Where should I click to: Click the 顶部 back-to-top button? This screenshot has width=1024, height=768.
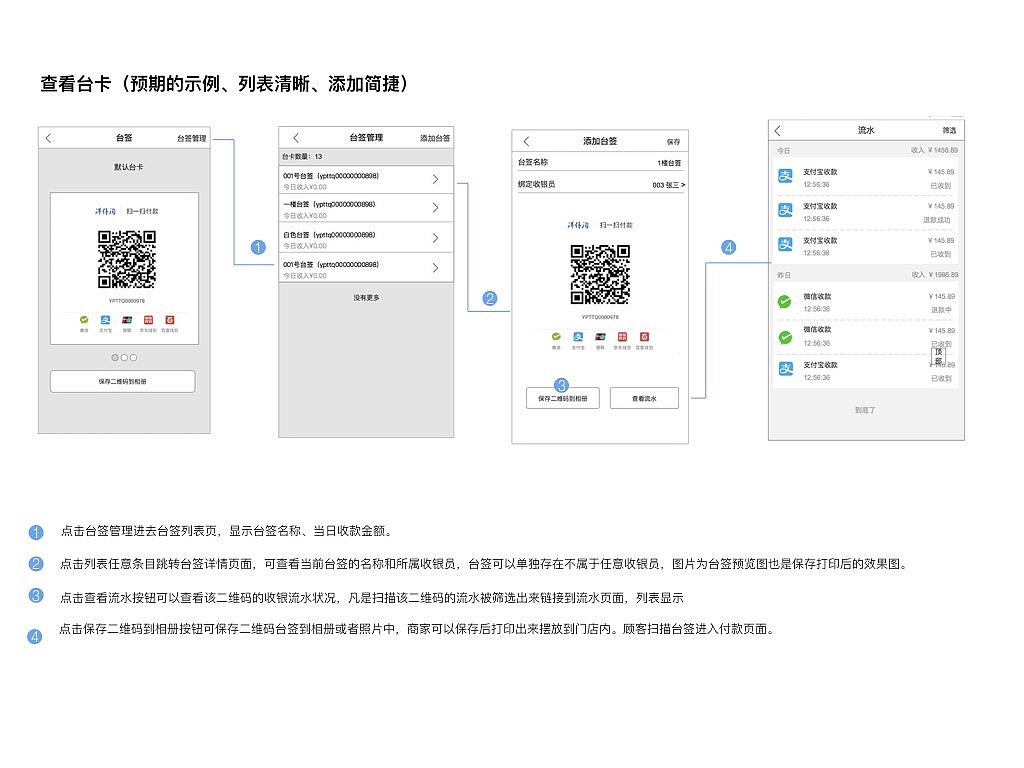click(938, 357)
